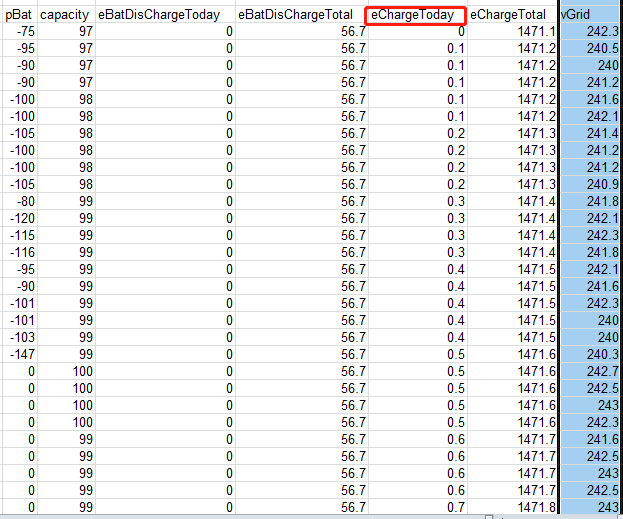Viewport: 623px width, 519px height.
Task: Click capacity 99 in the 1471.8 row
Action: pyautogui.click(x=66, y=507)
